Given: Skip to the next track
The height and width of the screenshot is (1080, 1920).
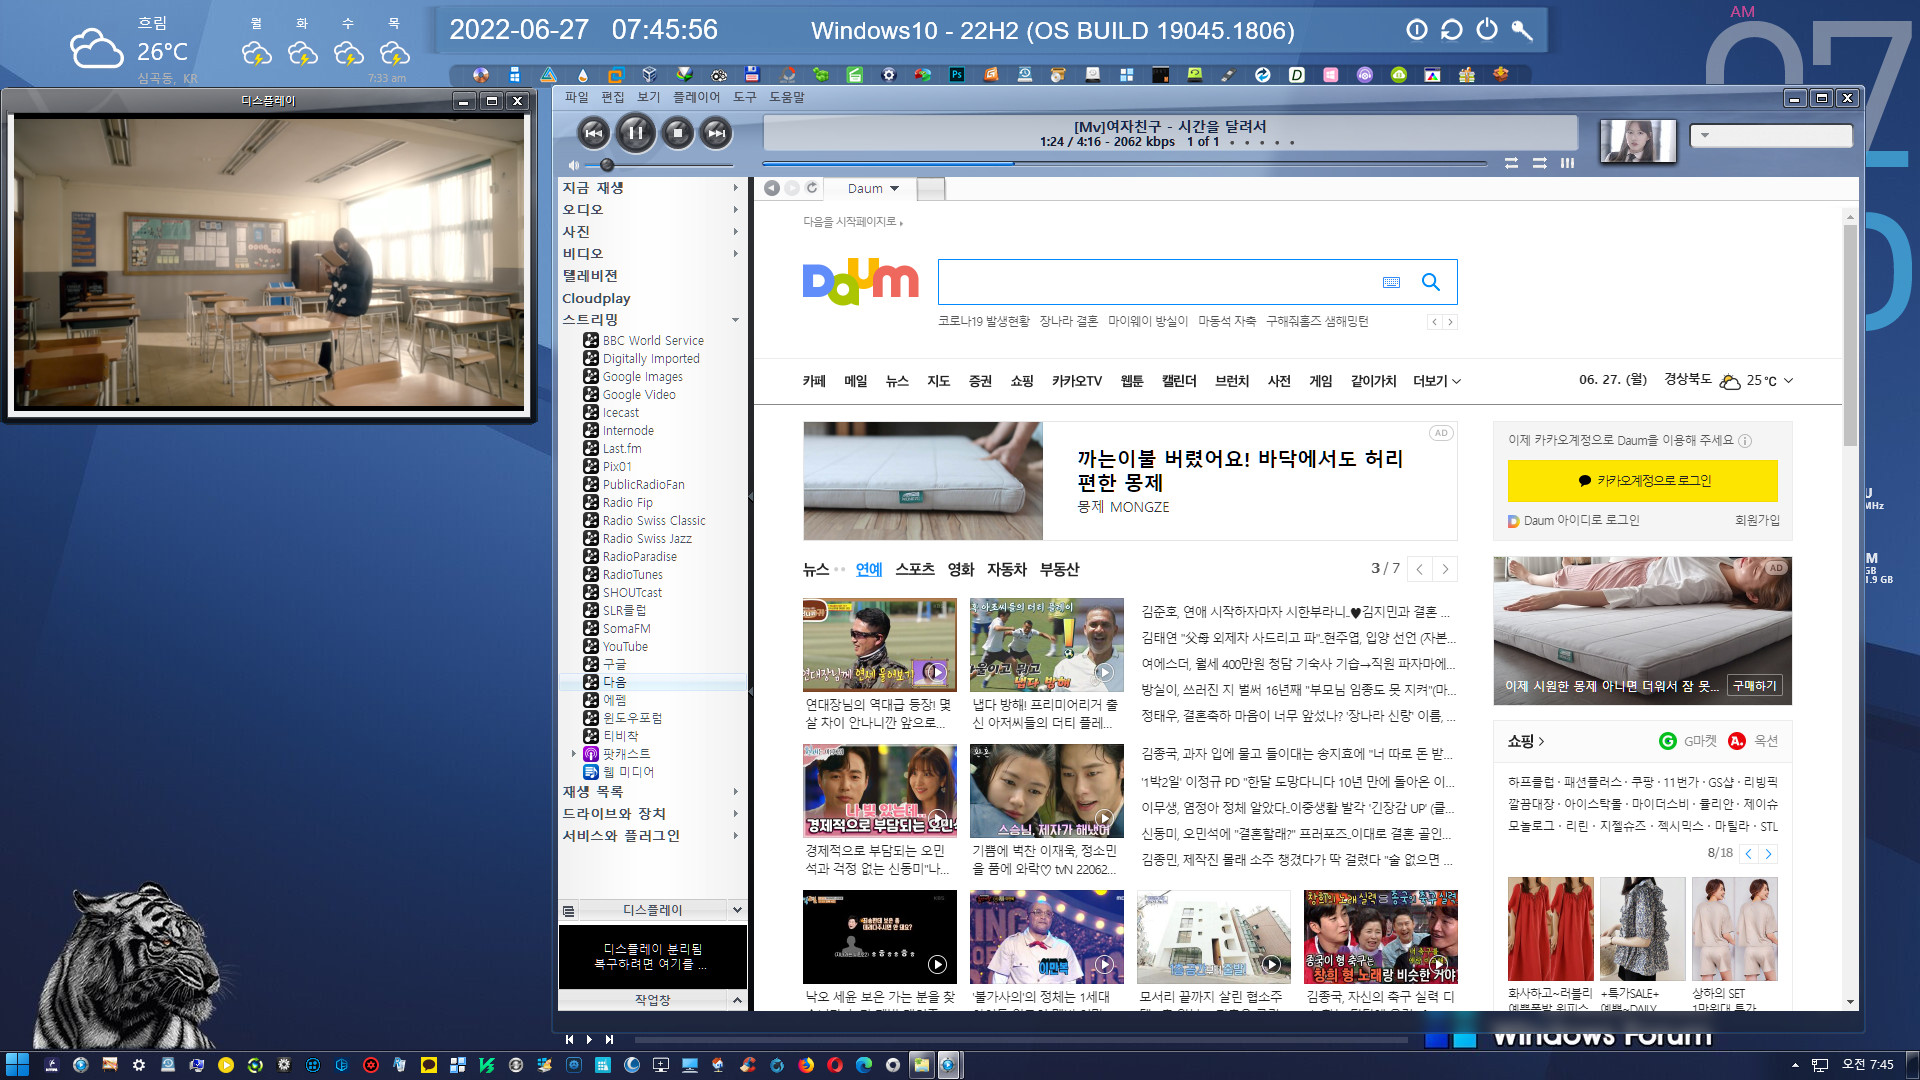Looking at the screenshot, I should click(x=716, y=132).
